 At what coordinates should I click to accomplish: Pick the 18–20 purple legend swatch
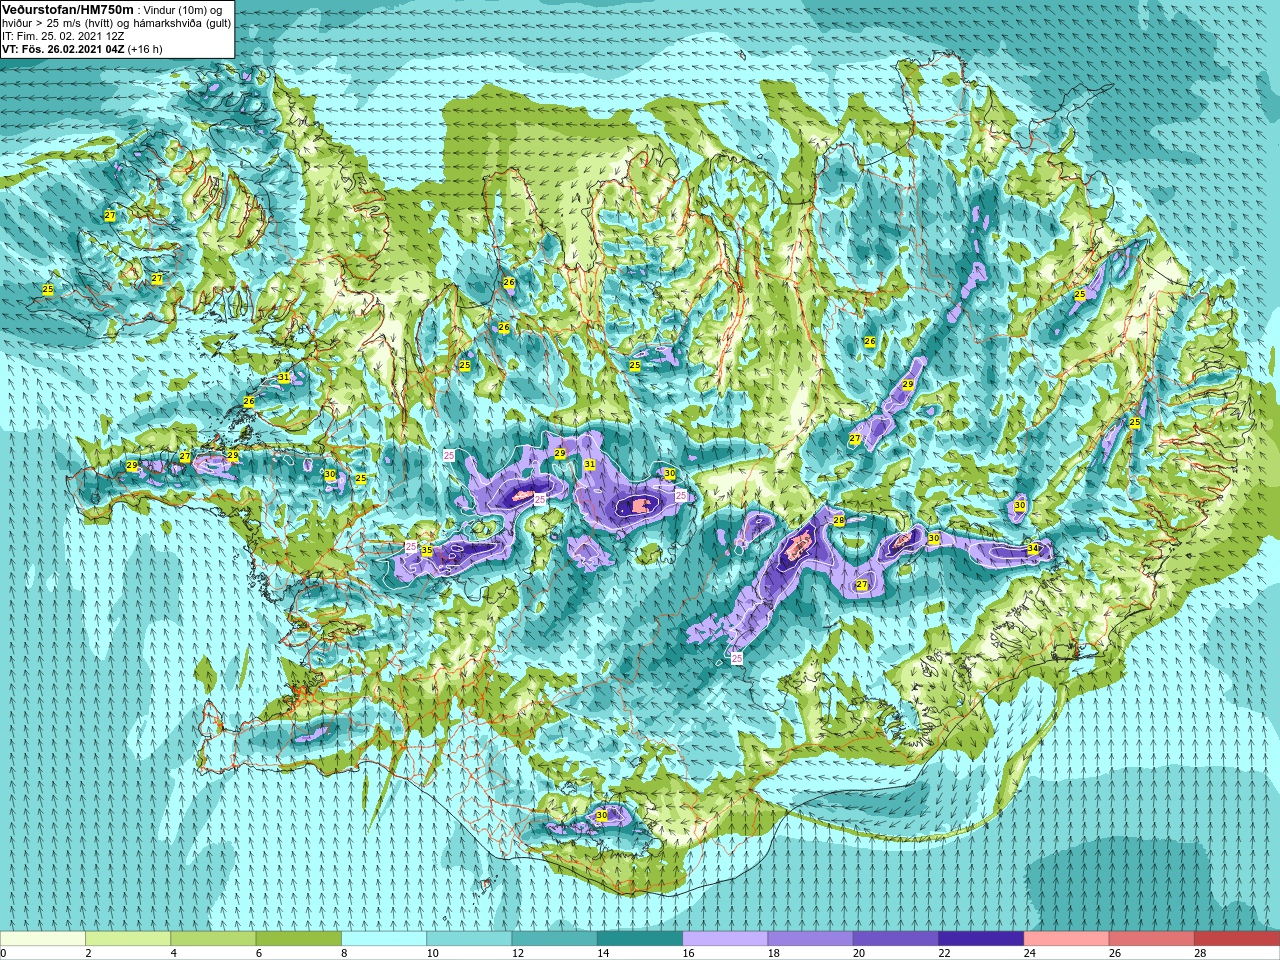click(x=810, y=939)
